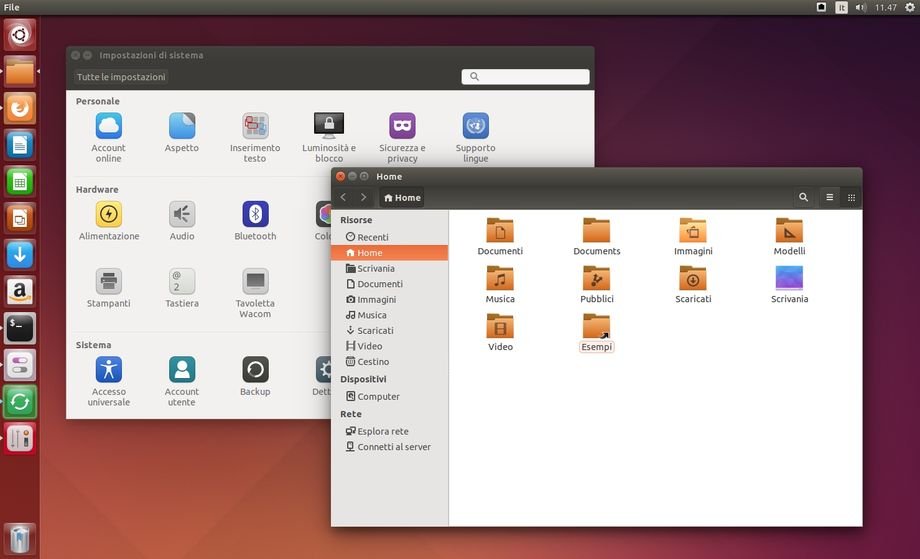Open Alimentazione power settings
The width and height of the screenshot is (920, 559).
(x=109, y=214)
